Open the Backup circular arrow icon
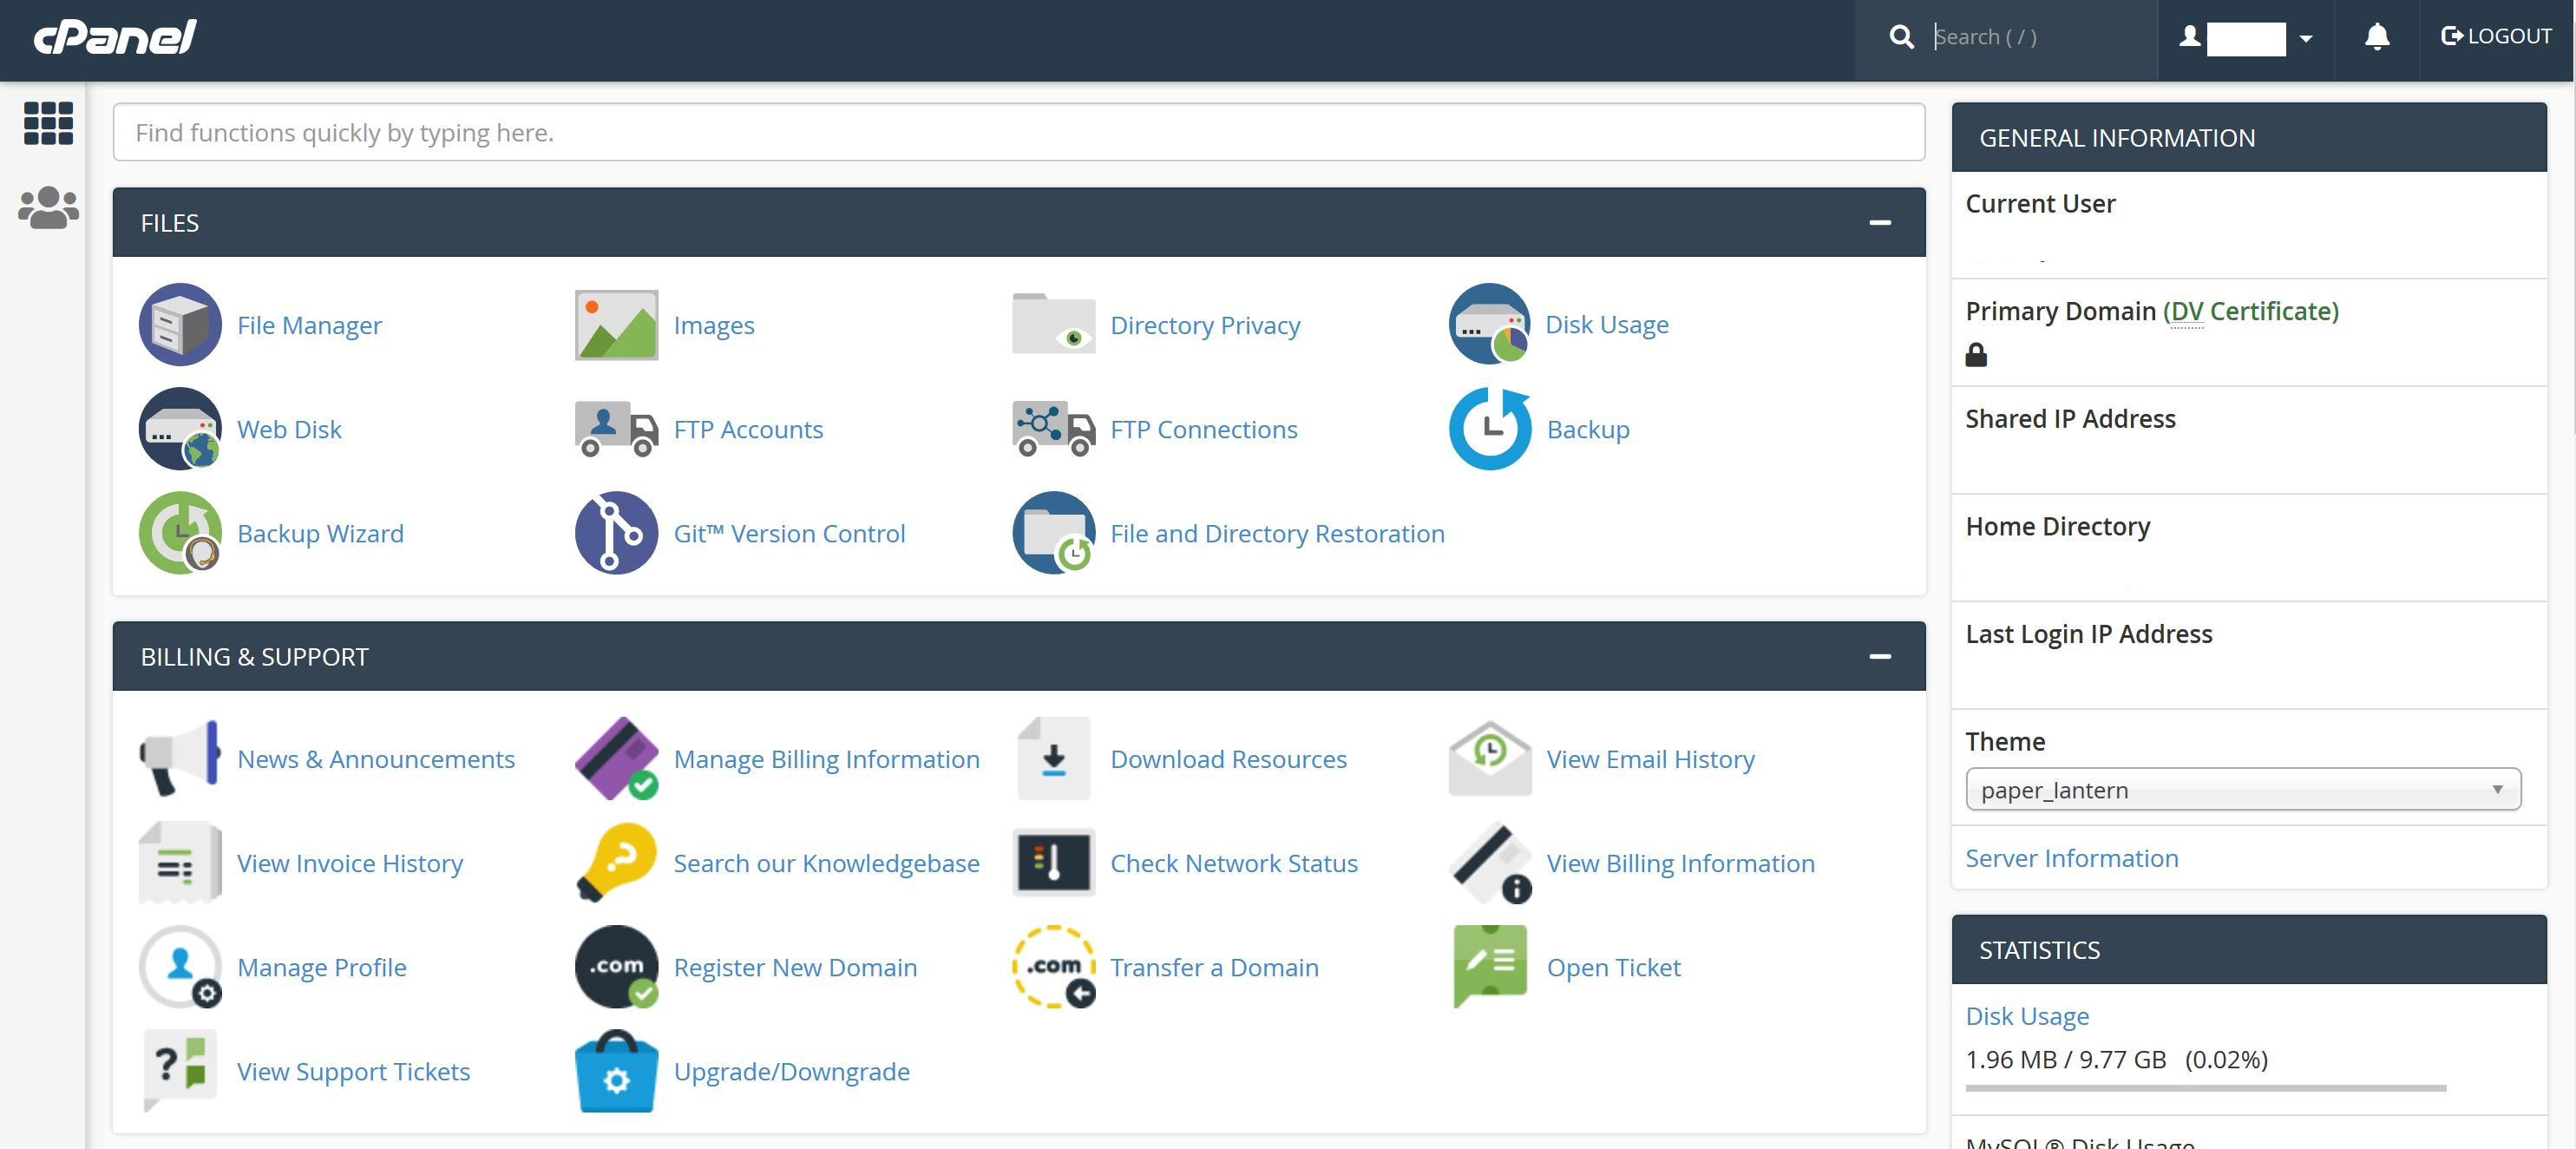The width and height of the screenshot is (2576, 1149). pos(1489,428)
